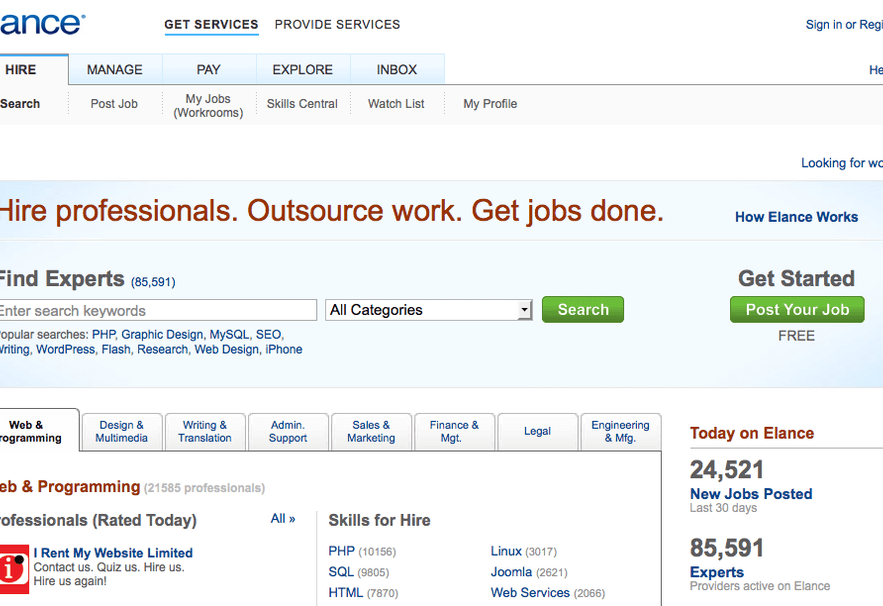Screen dimensions: 883x606
Task: Open the PHP skill link
Action: click(342, 551)
